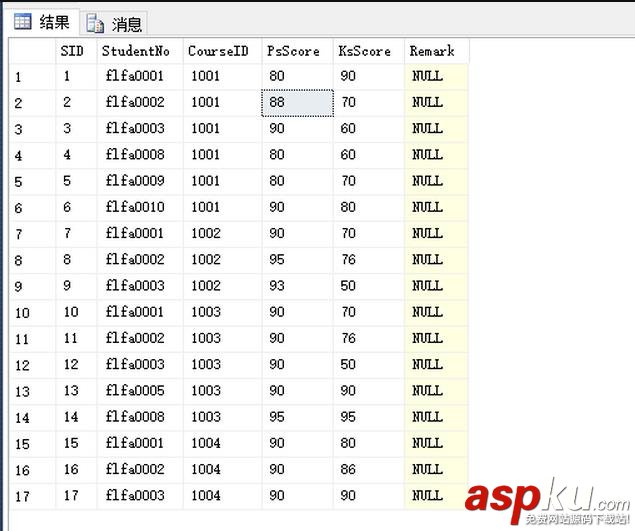The width and height of the screenshot is (635, 531).
Task: Click StudentNo flfa0003 in row 3
Action: pos(140,129)
